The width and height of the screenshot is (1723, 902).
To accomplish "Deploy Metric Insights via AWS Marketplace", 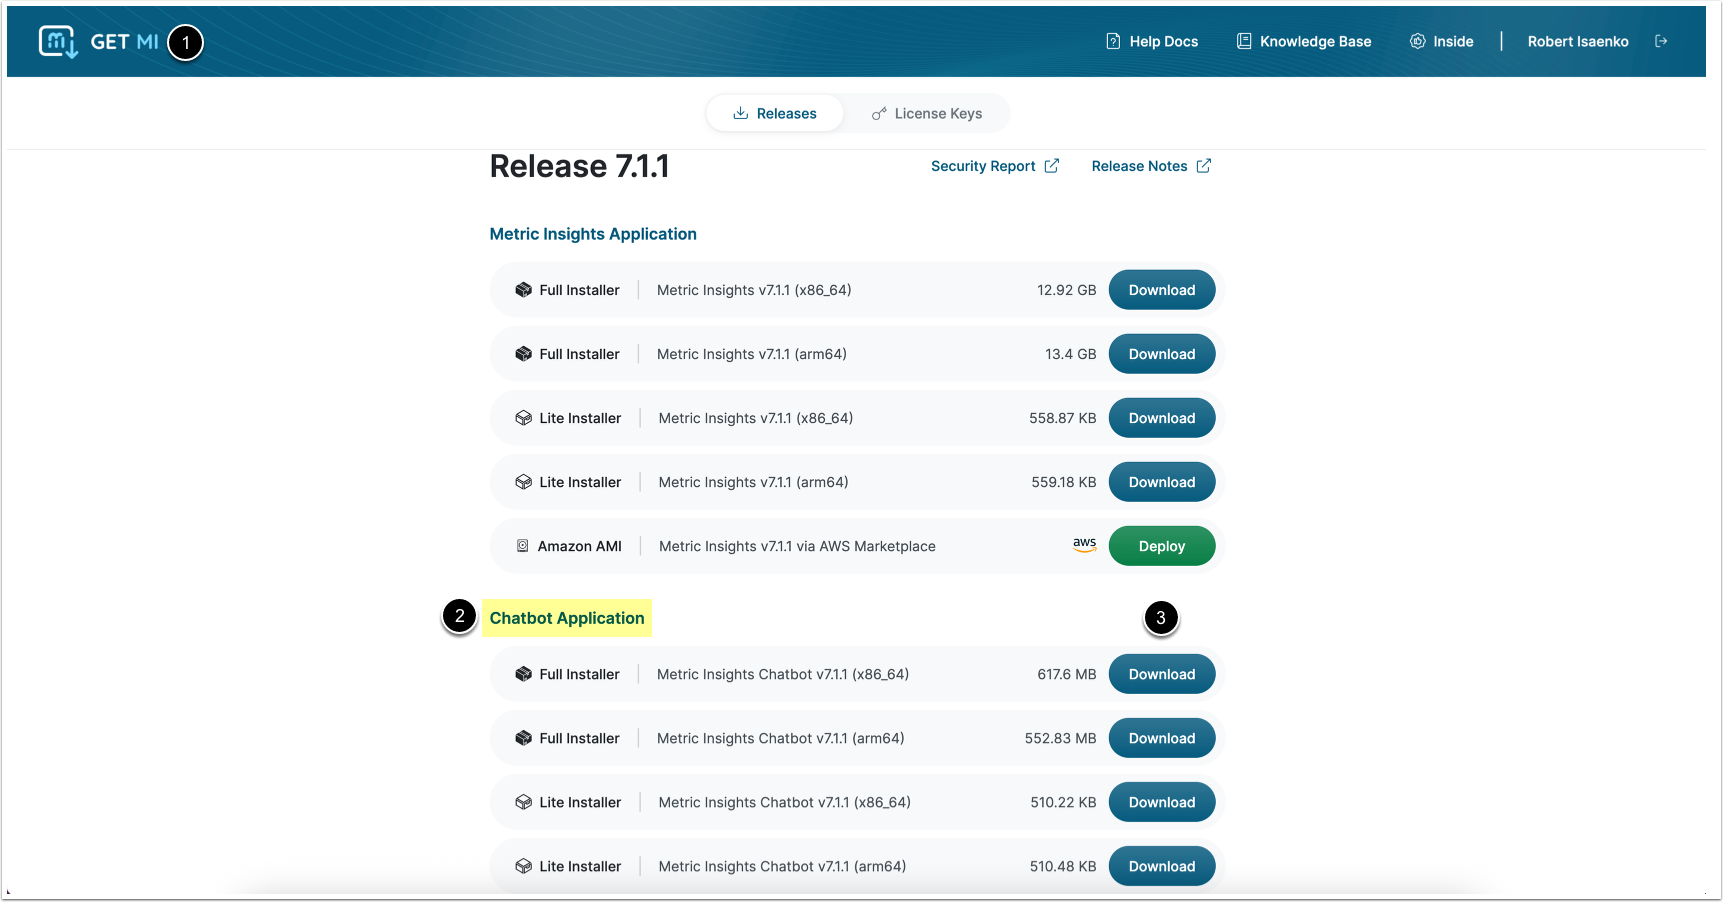I will 1161,546.
